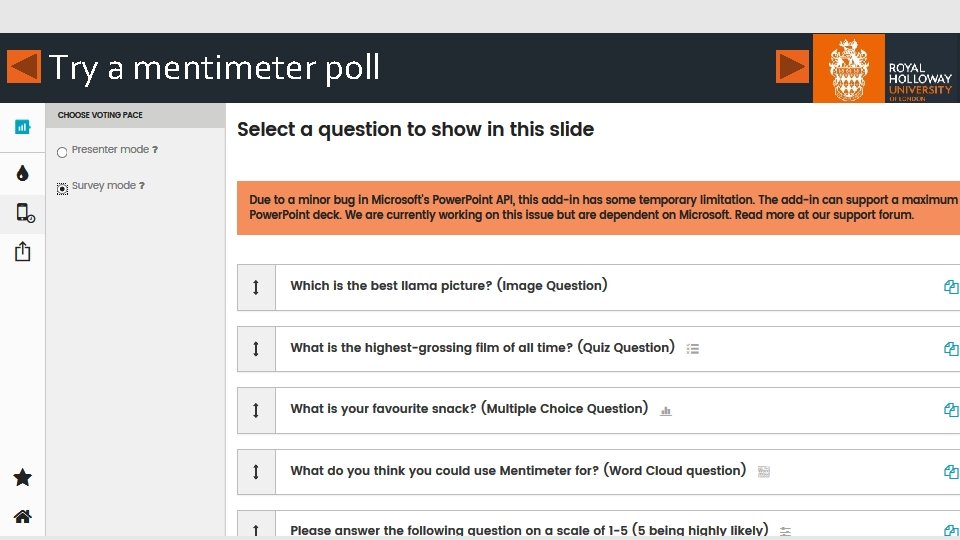Select the phone voting pace icon
The image size is (960, 540).
click(24, 212)
